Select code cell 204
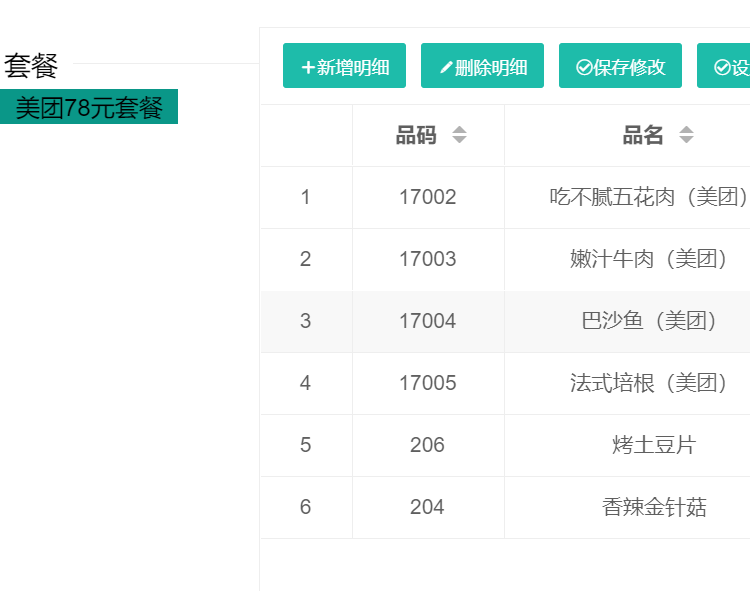750x591 pixels. (x=428, y=507)
